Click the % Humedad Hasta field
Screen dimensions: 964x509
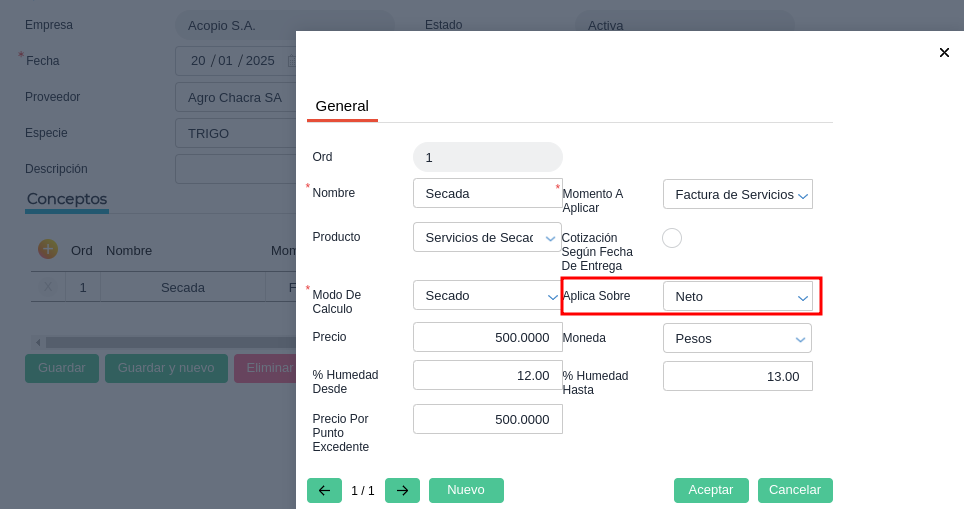pos(737,376)
